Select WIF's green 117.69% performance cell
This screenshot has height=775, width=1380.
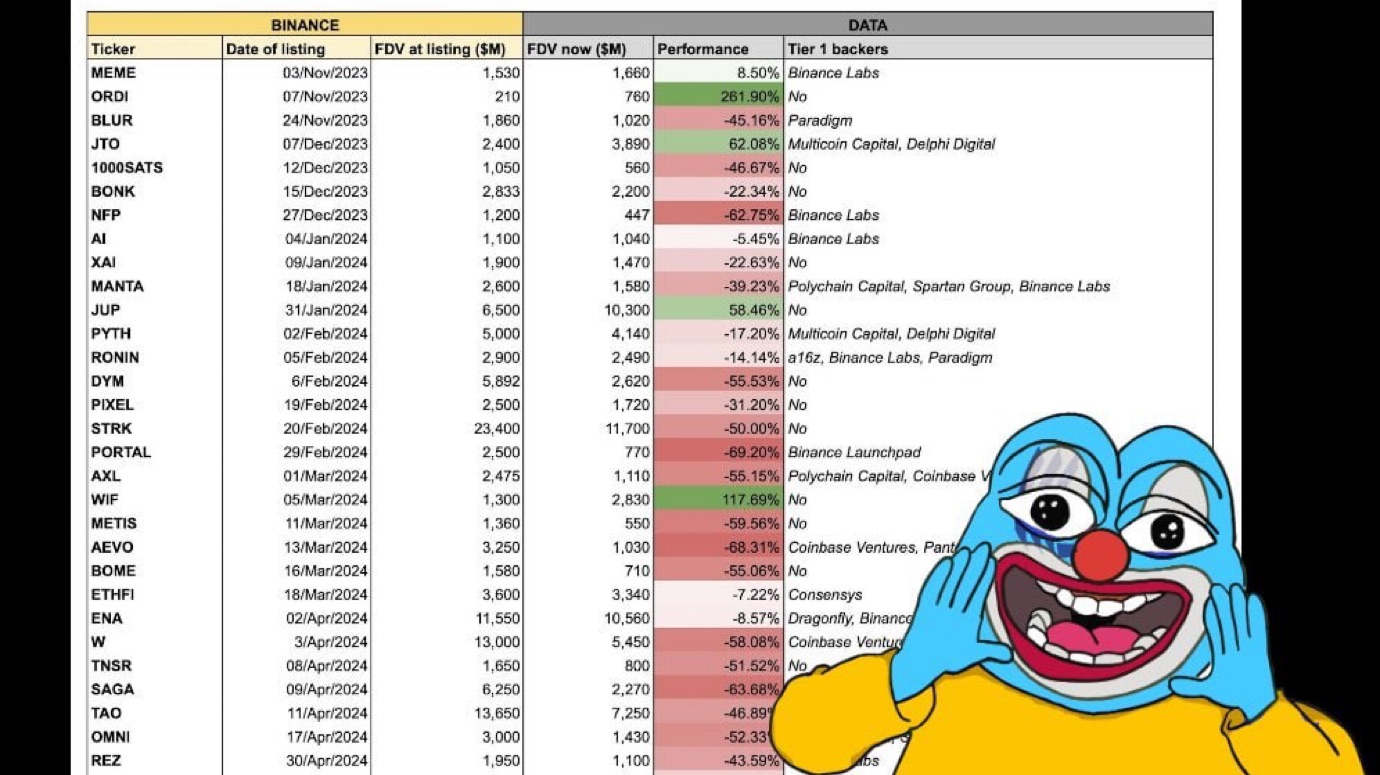click(718, 500)
